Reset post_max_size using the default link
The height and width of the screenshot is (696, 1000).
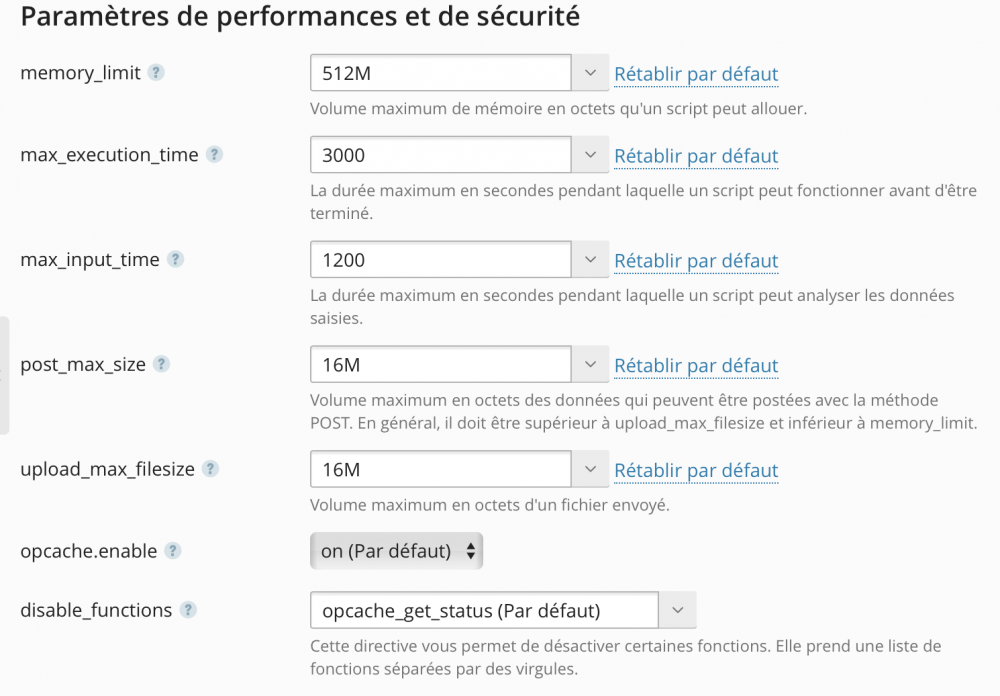696,365
